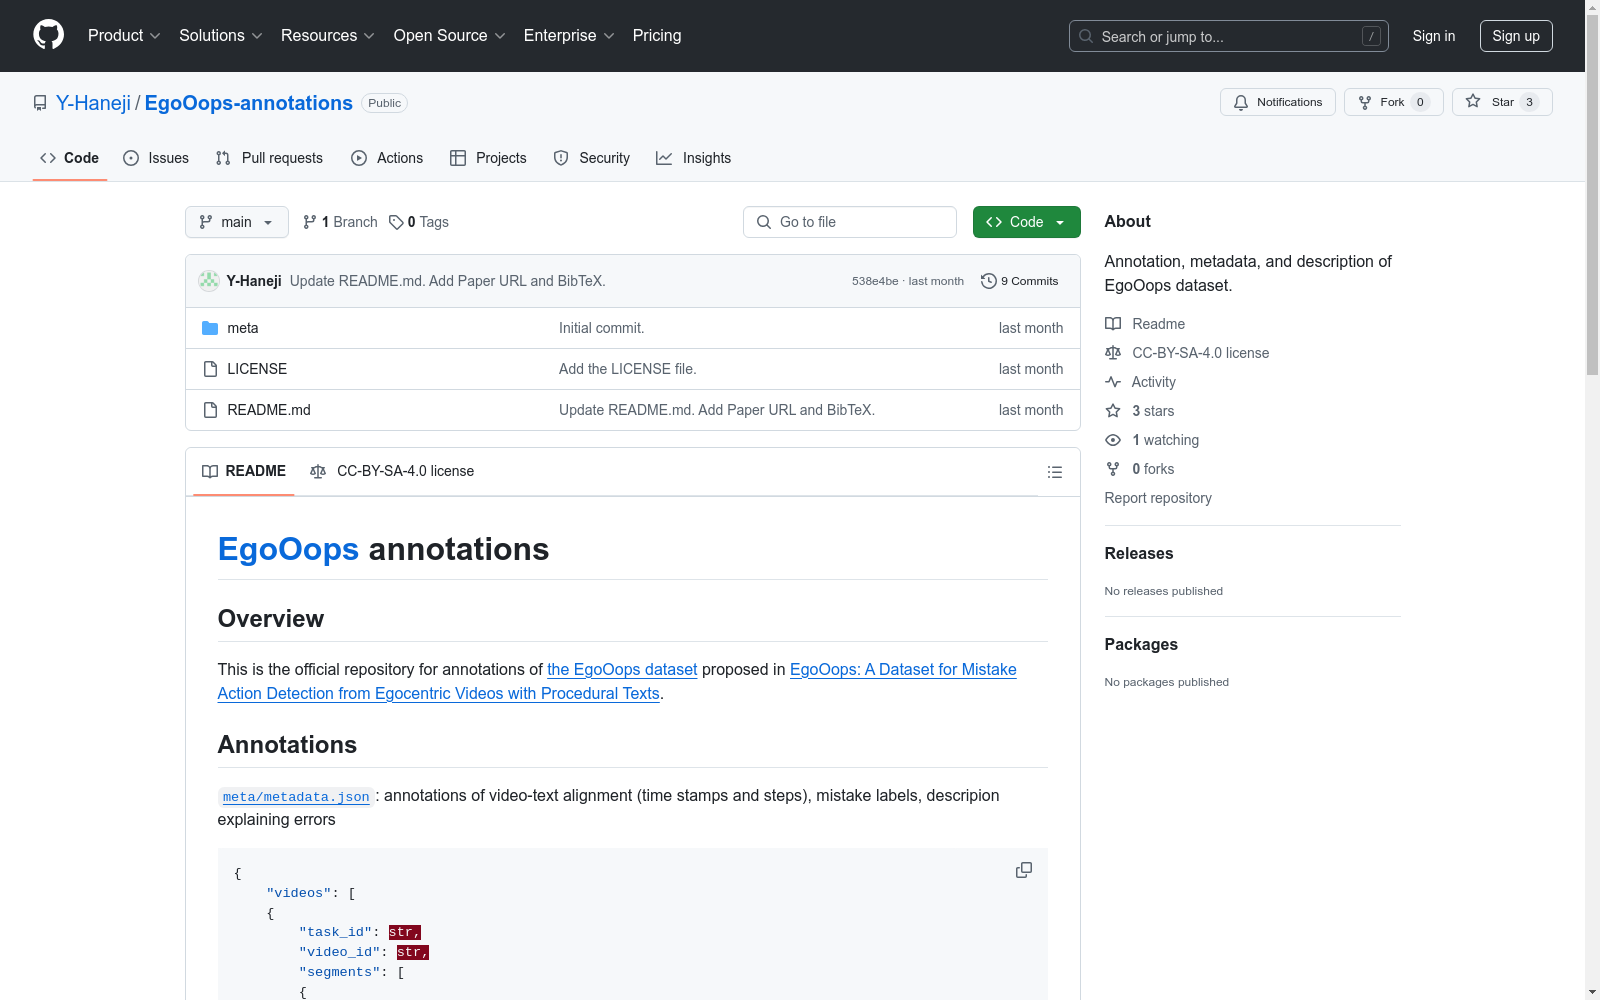Click the commits history clock icon
1600x1000 pixels.
988,281
